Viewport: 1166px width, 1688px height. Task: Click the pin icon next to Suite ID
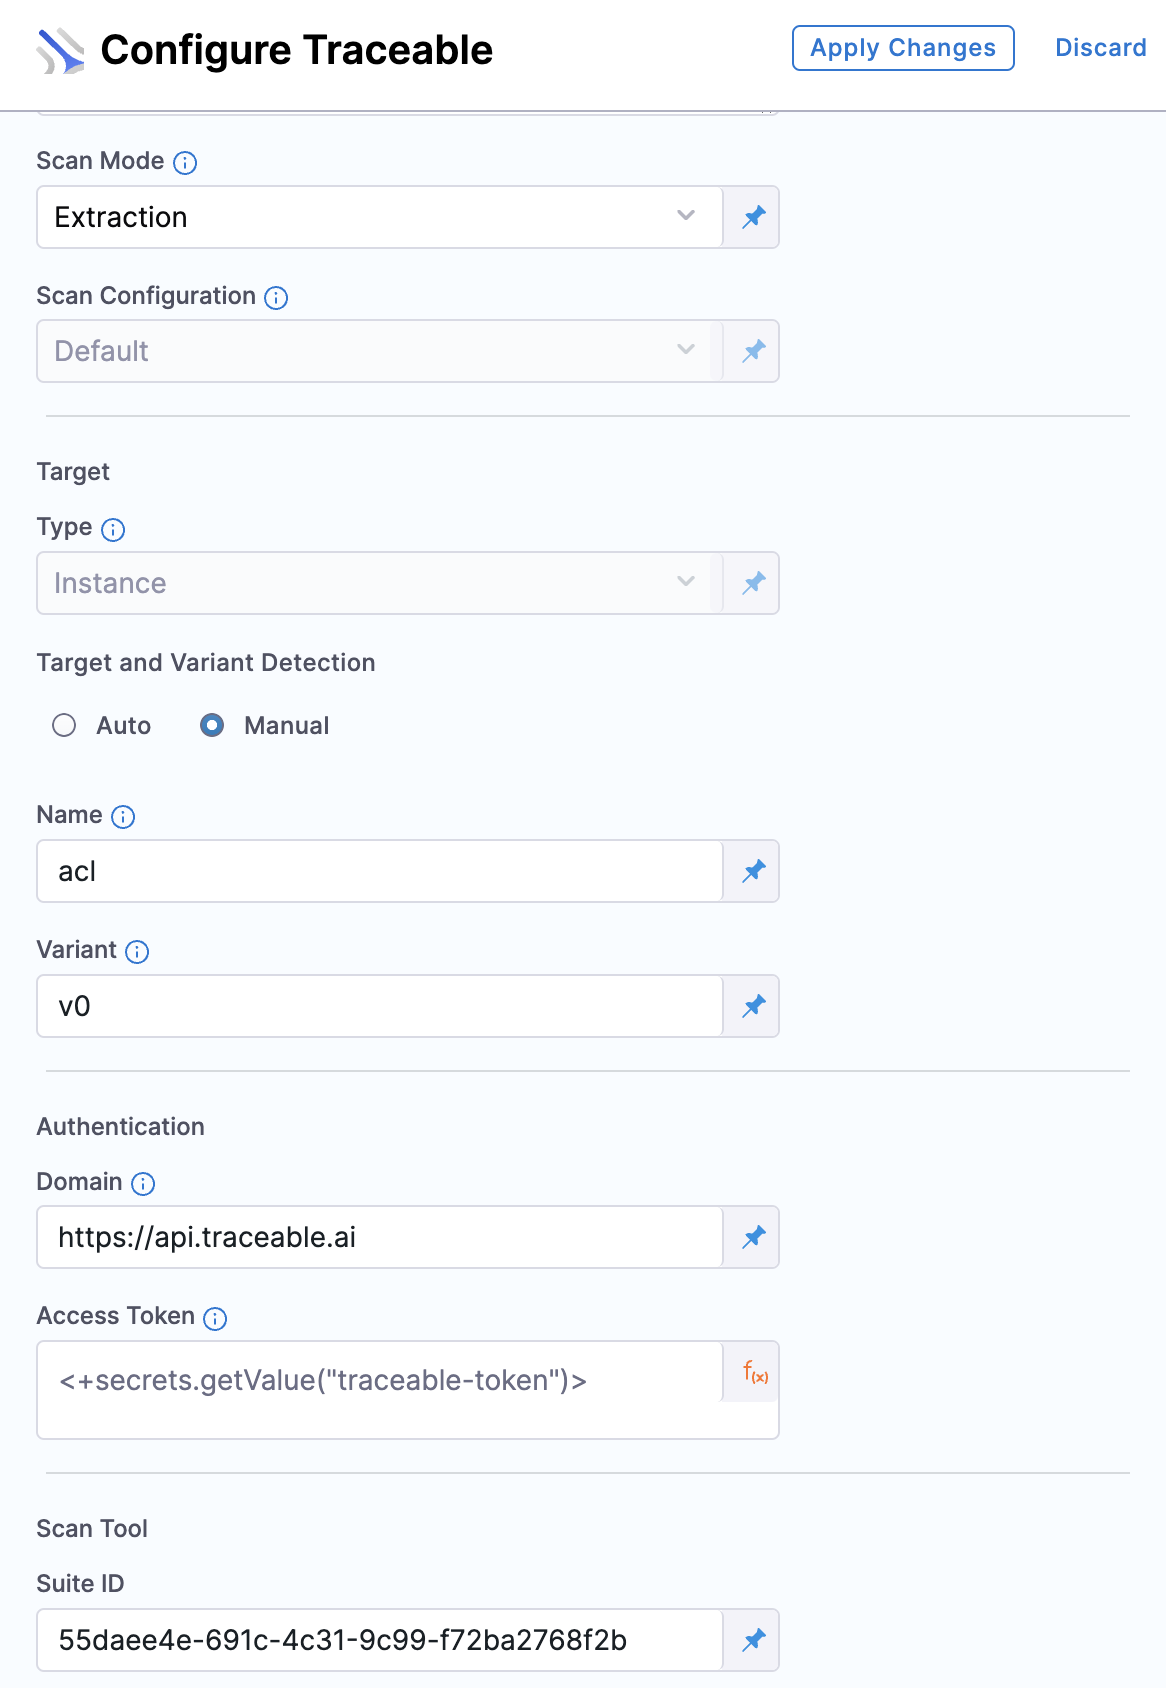(x=753, y=1640)
